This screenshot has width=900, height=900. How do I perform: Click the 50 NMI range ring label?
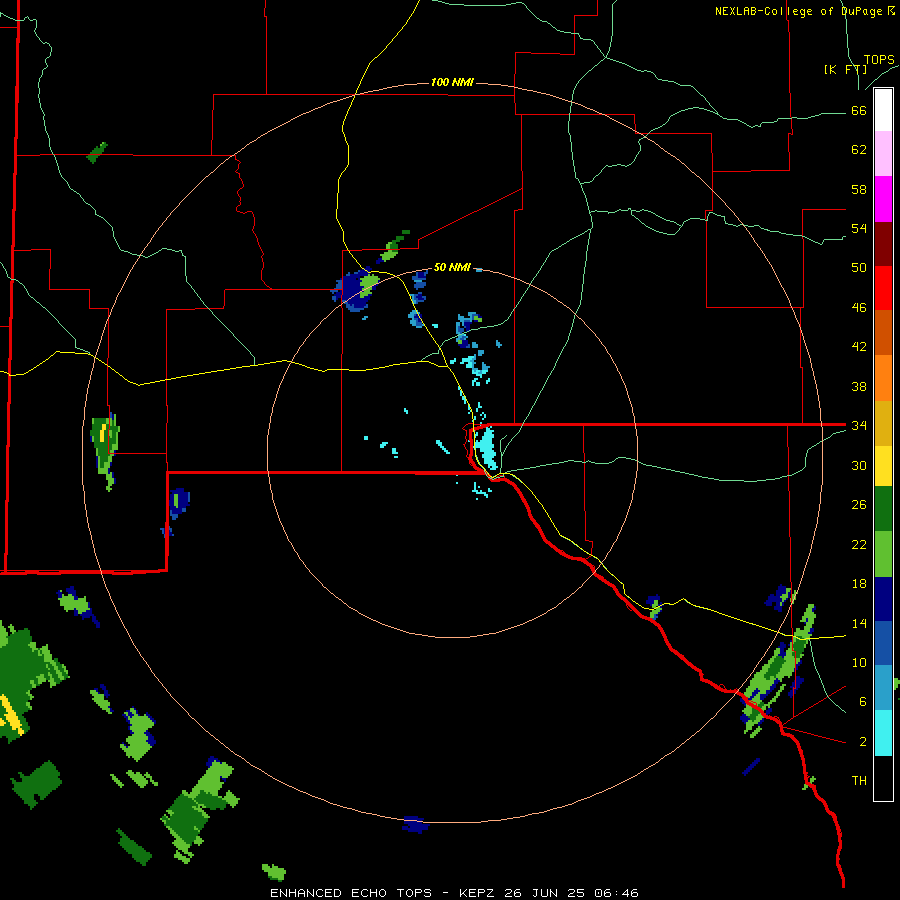[x=452, y=267]
